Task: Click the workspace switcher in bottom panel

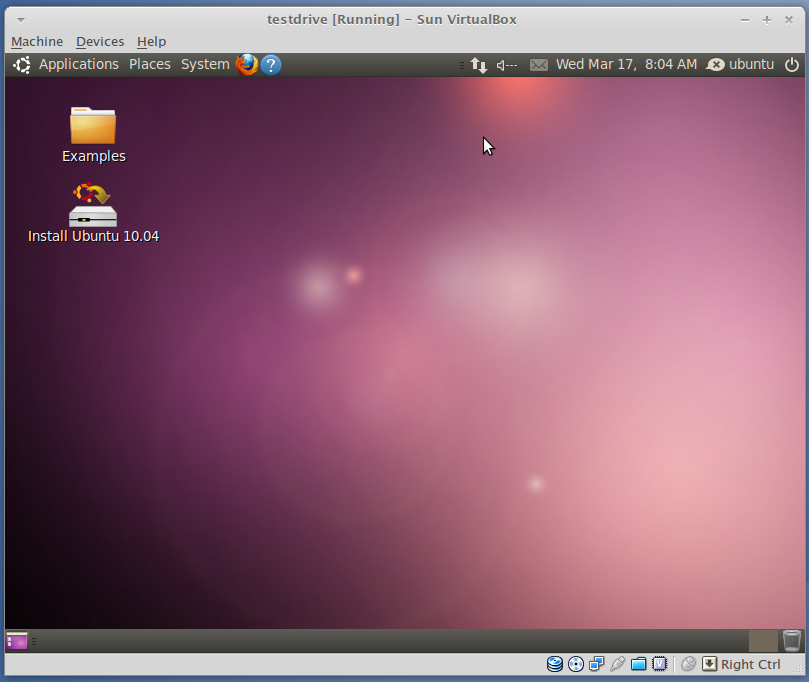Action: pyautogui.click(x=763, y=641)
